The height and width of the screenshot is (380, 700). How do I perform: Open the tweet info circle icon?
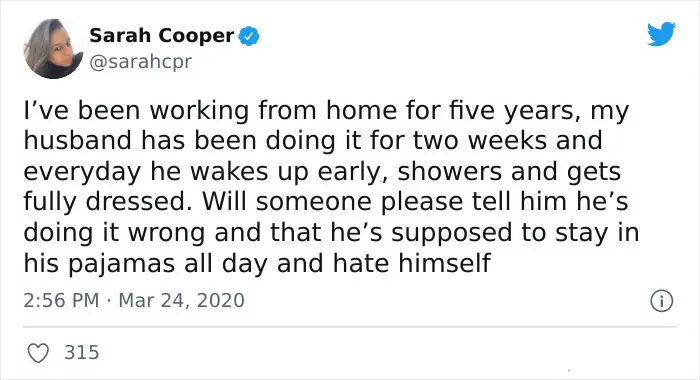pos(661,301)
